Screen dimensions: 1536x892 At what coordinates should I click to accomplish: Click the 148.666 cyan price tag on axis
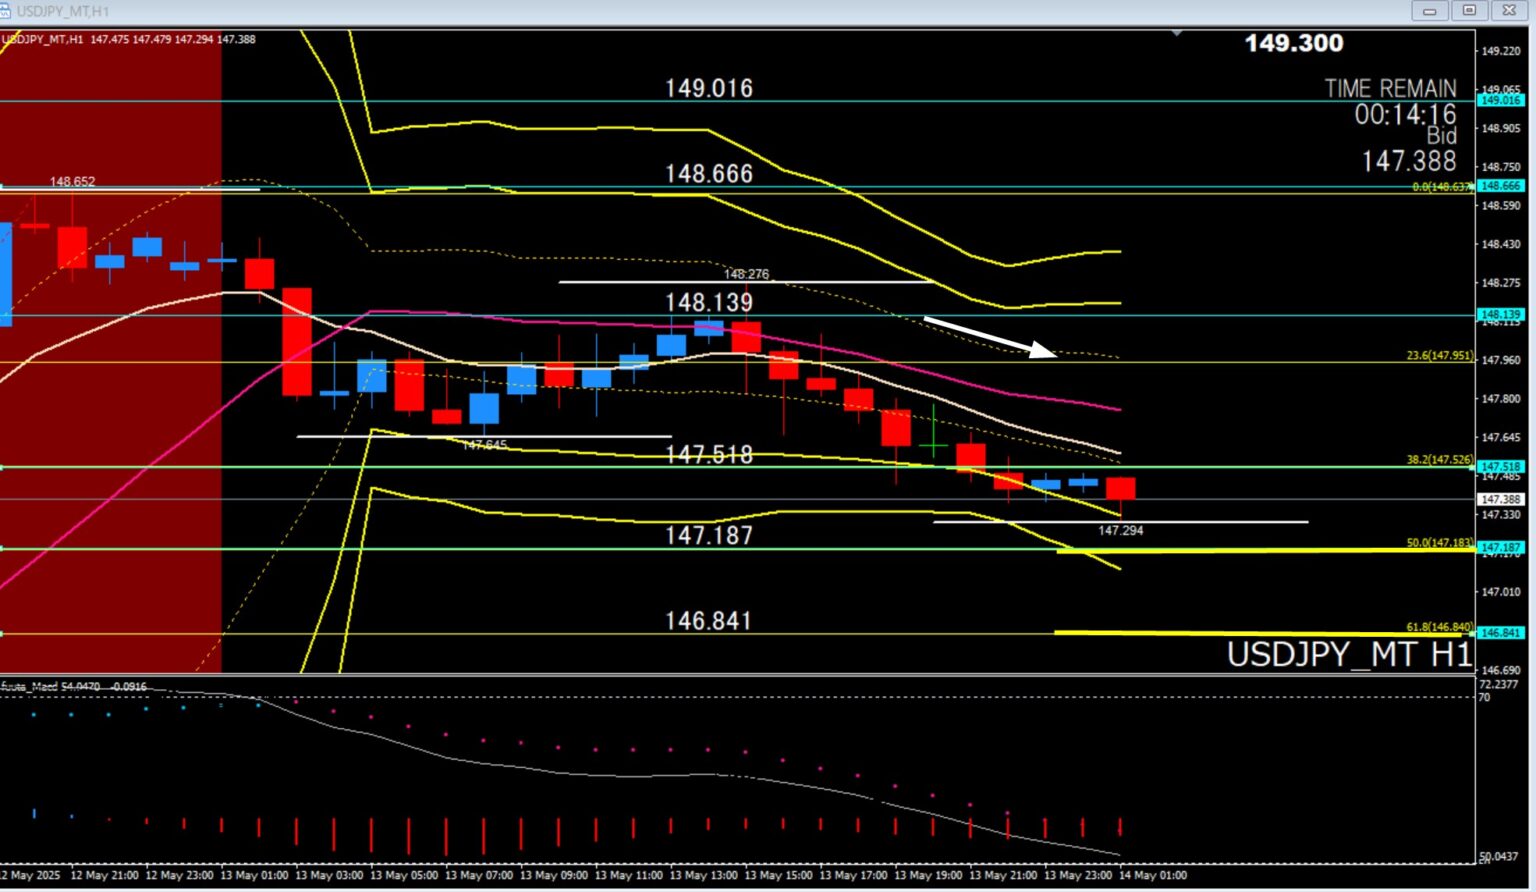point(1500,186)
